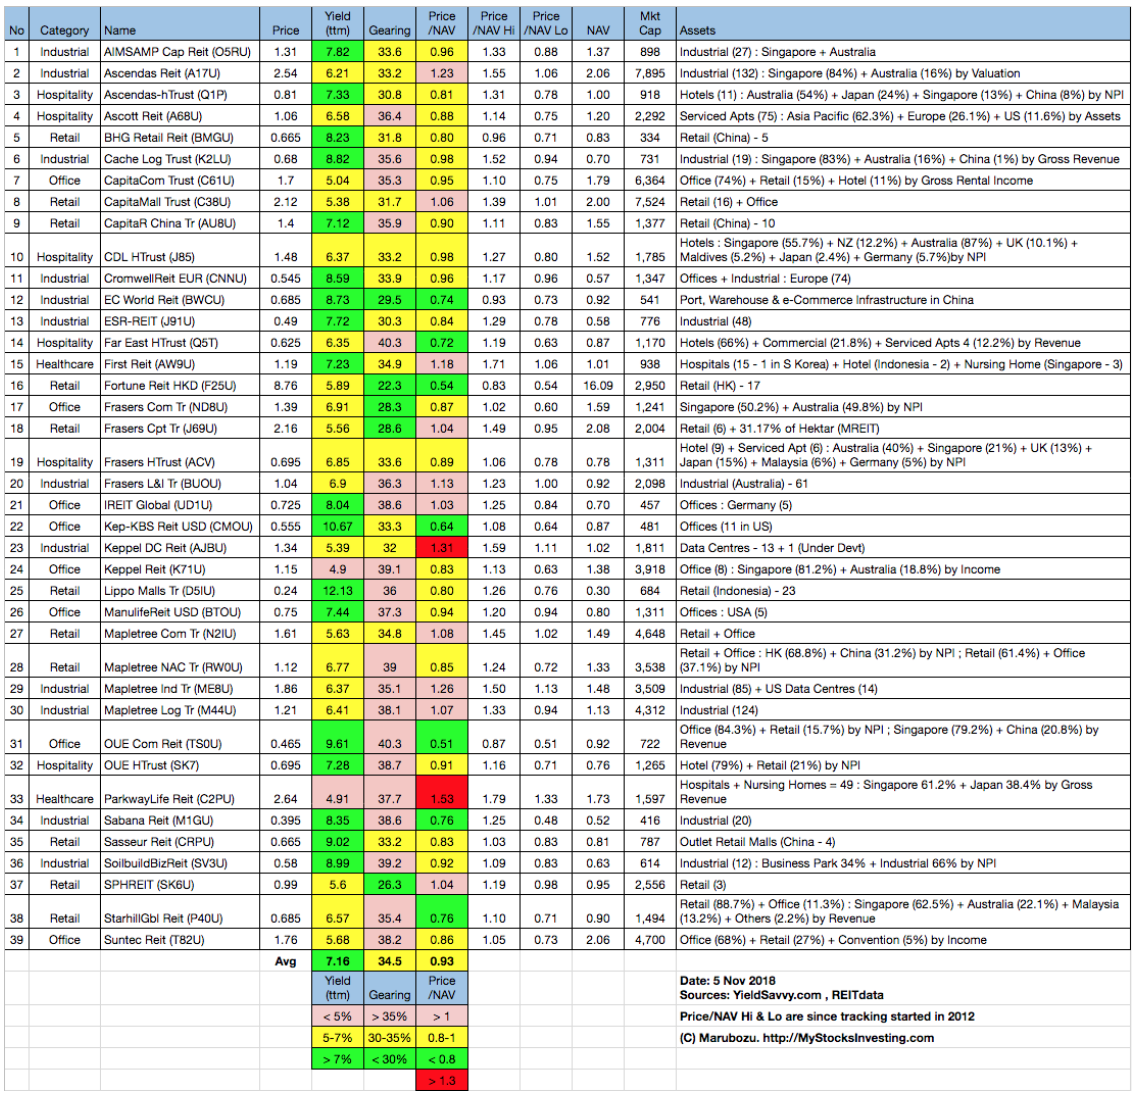Select the Assets column header
The height and width of the screenshot is (1104, 1138).
pos(903,24)
